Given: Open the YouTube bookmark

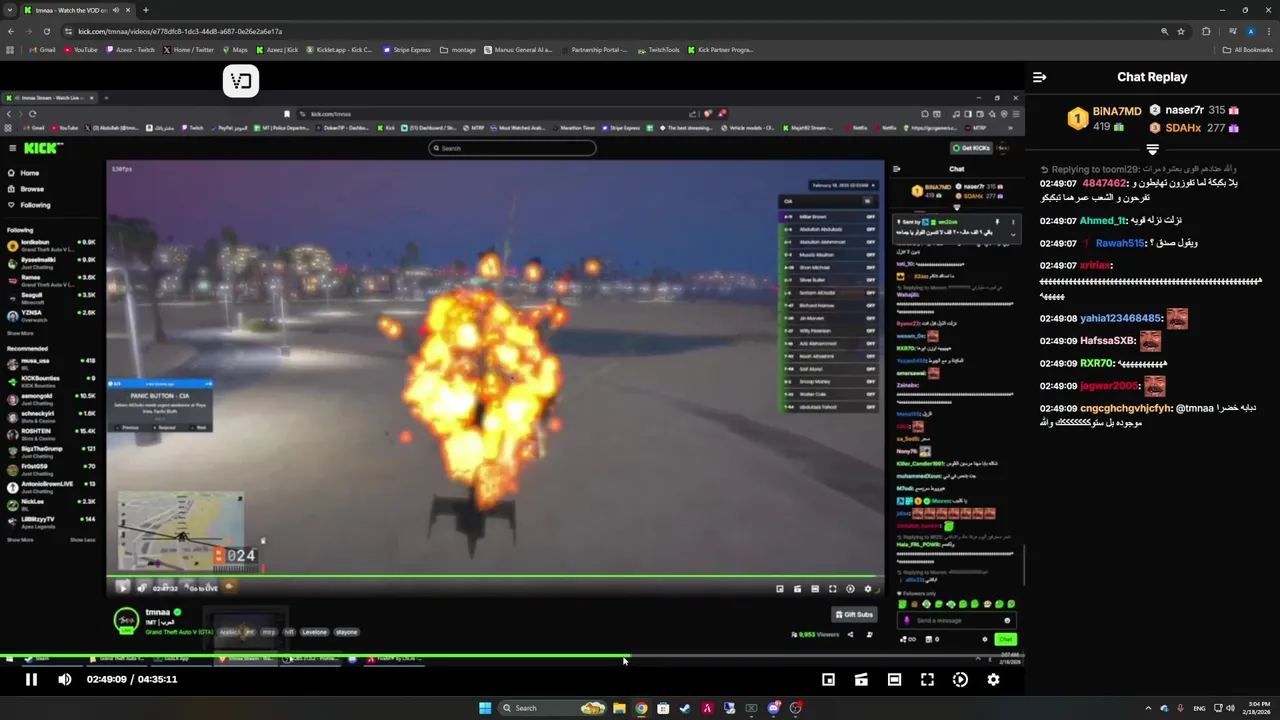Looking at the screenshot, I should tap(80, 49).
